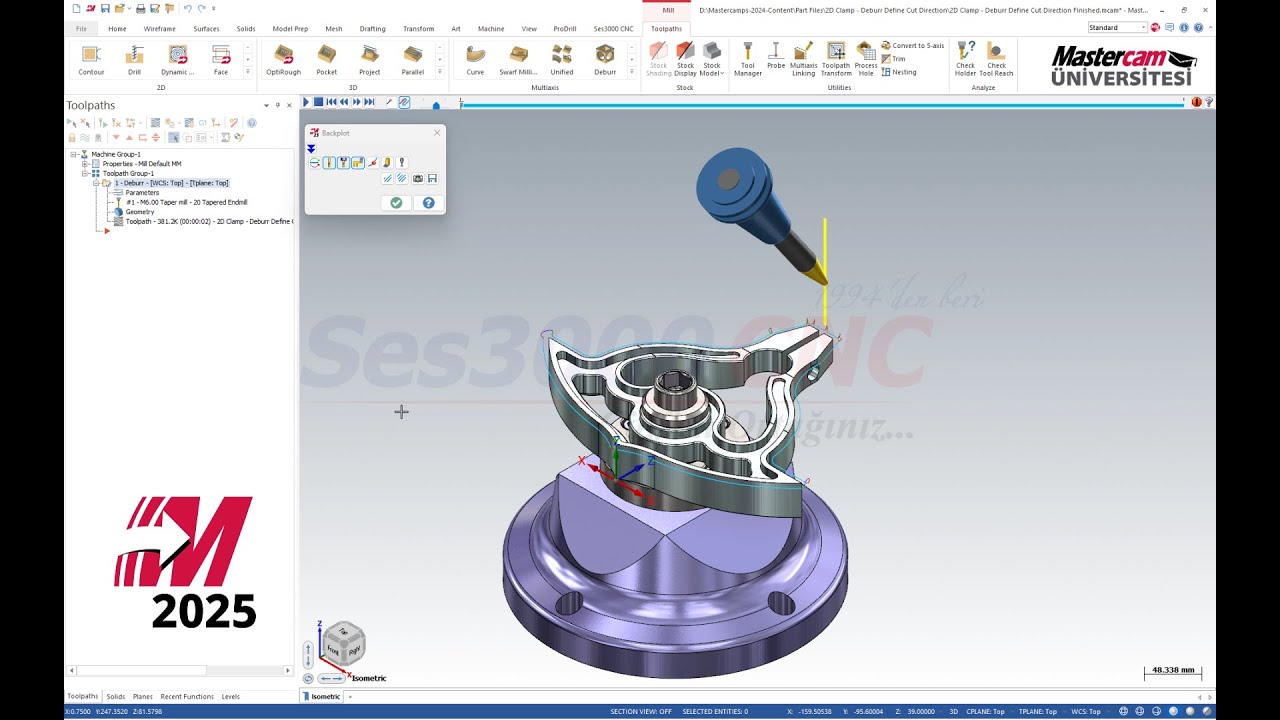
Task: Toggle Stock Display
Action: click(685, 59)
